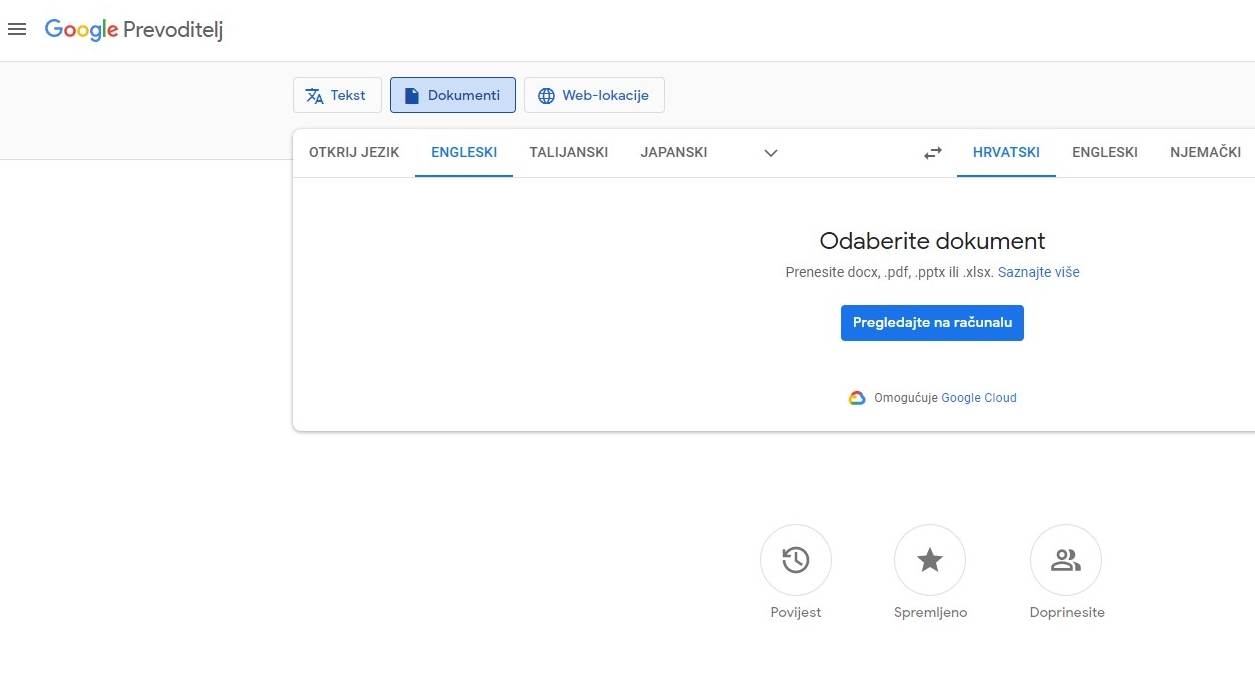Screen dimensions: 1255x674
Task: Choose Otkrij jezik source tab
Action: pos(354,153)
